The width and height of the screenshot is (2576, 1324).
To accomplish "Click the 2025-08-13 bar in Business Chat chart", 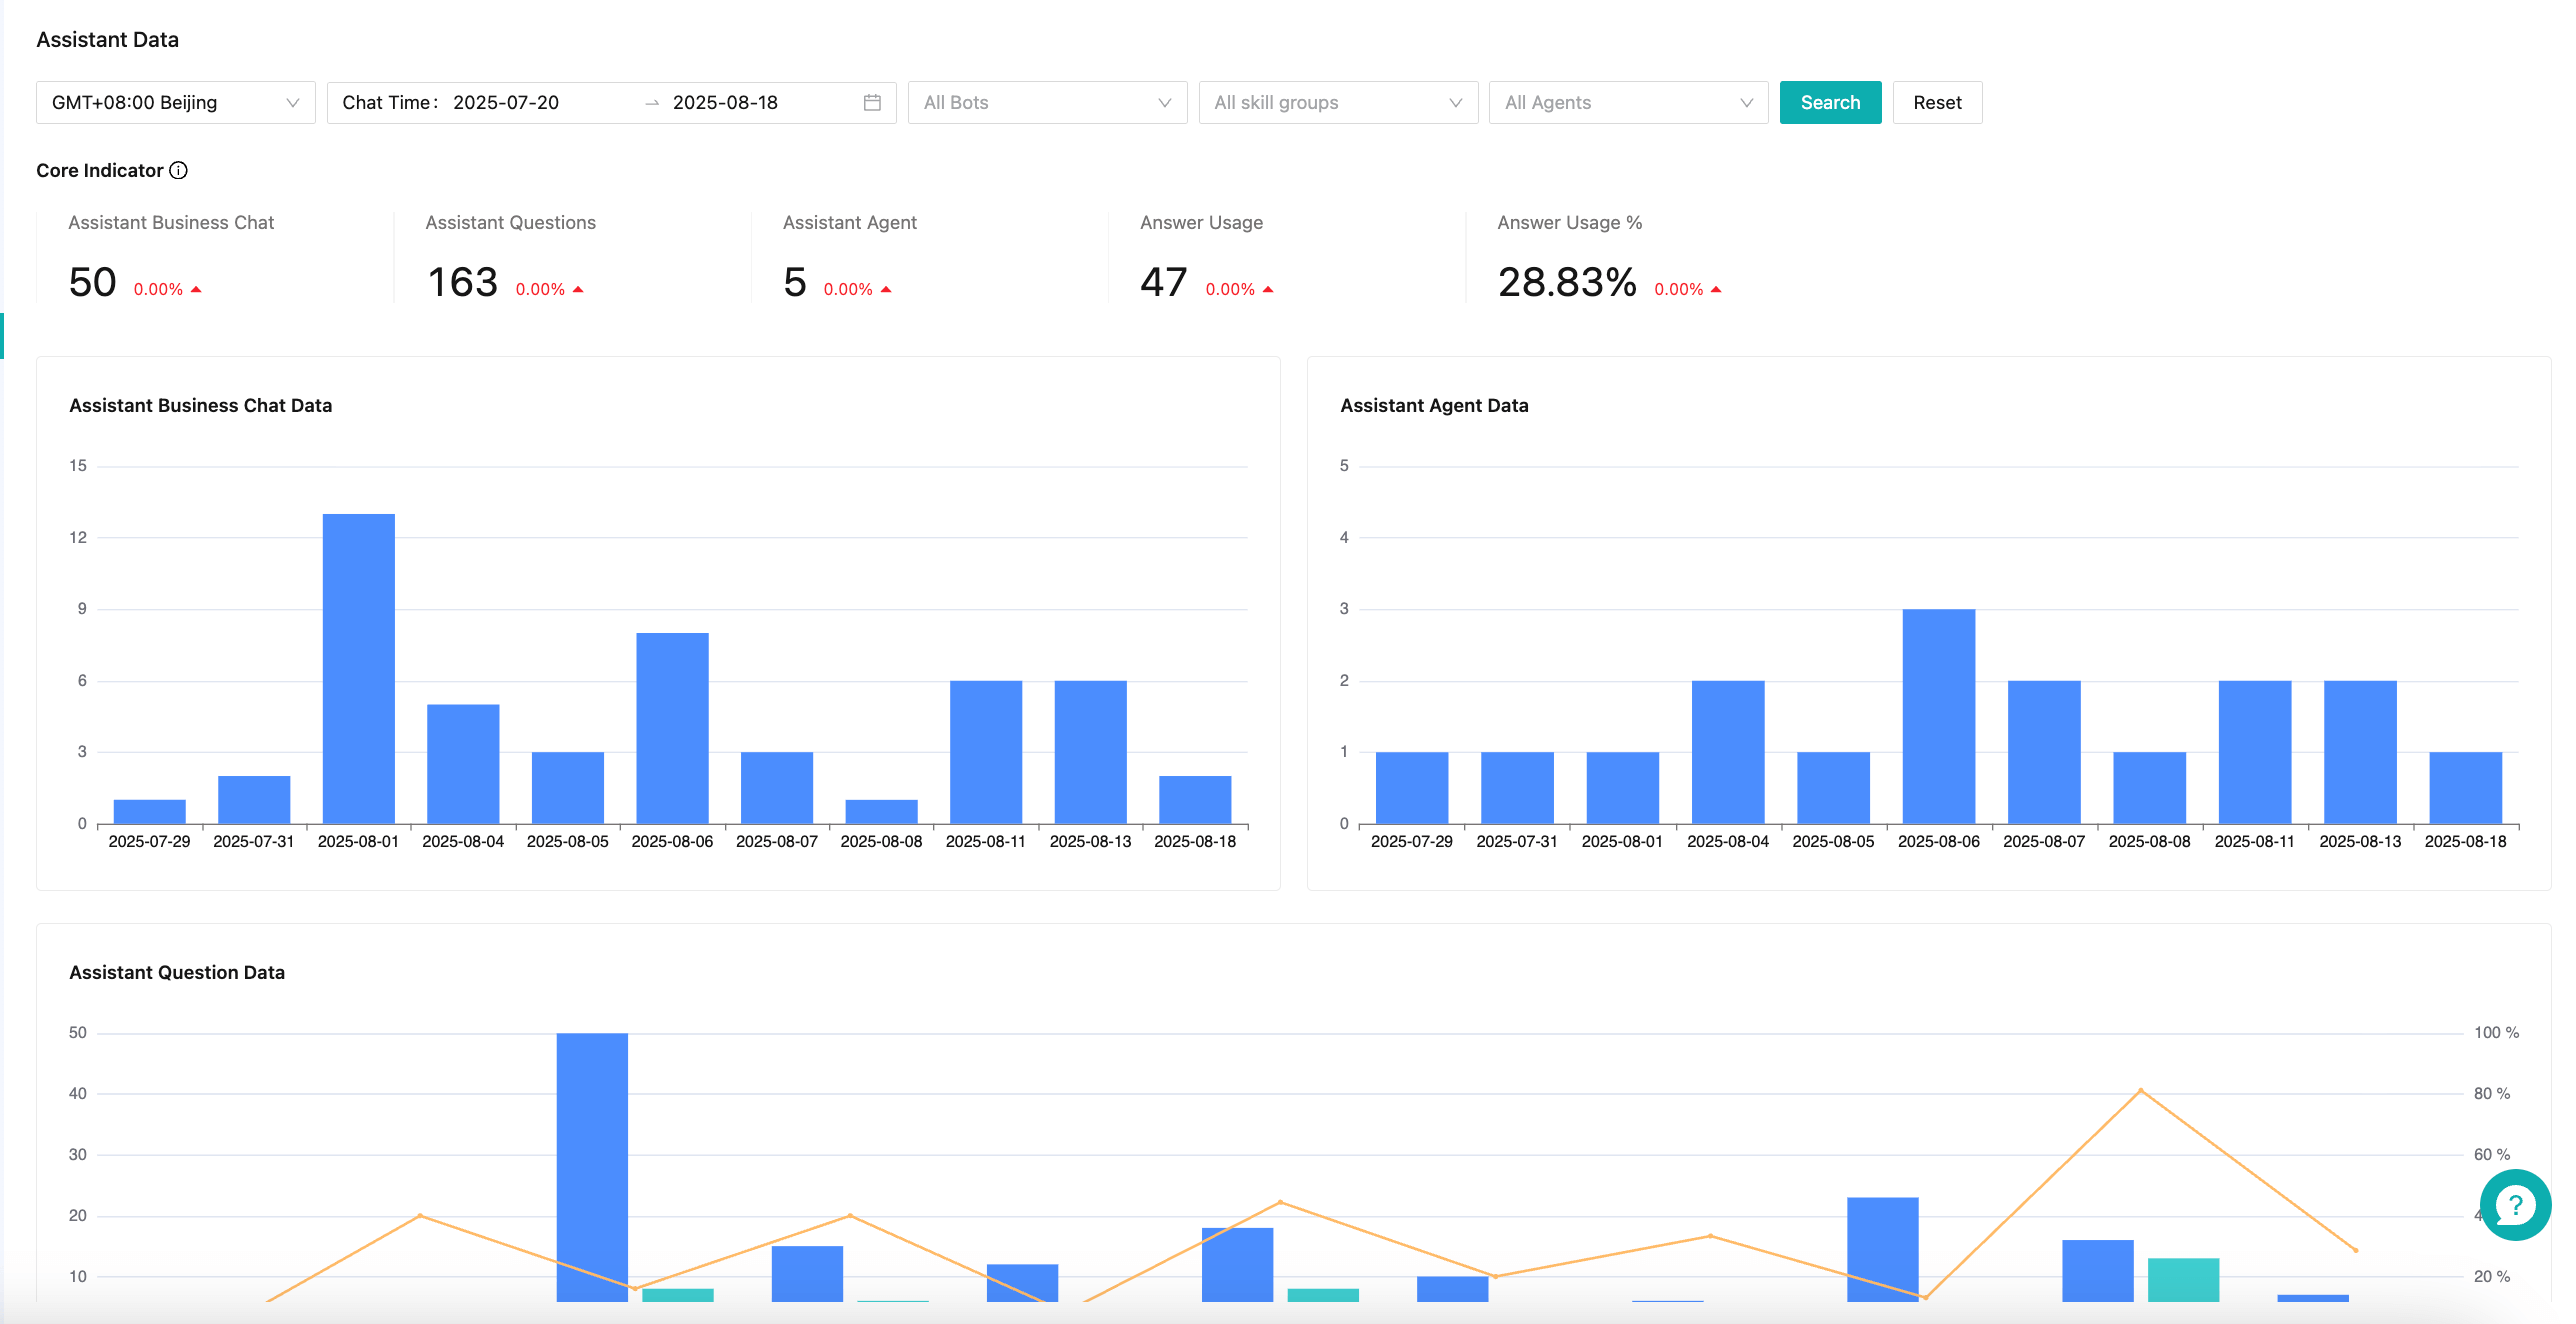I will coord(1090,752).
